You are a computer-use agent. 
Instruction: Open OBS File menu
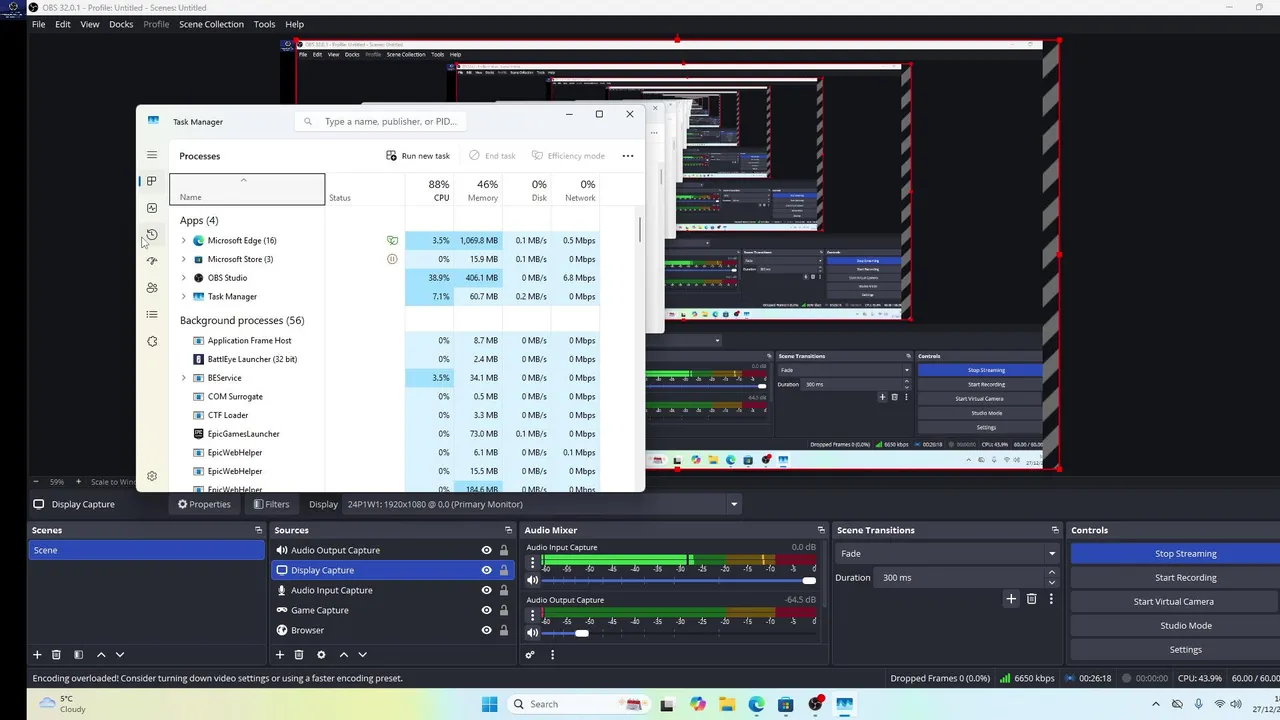tap(38, 24)
